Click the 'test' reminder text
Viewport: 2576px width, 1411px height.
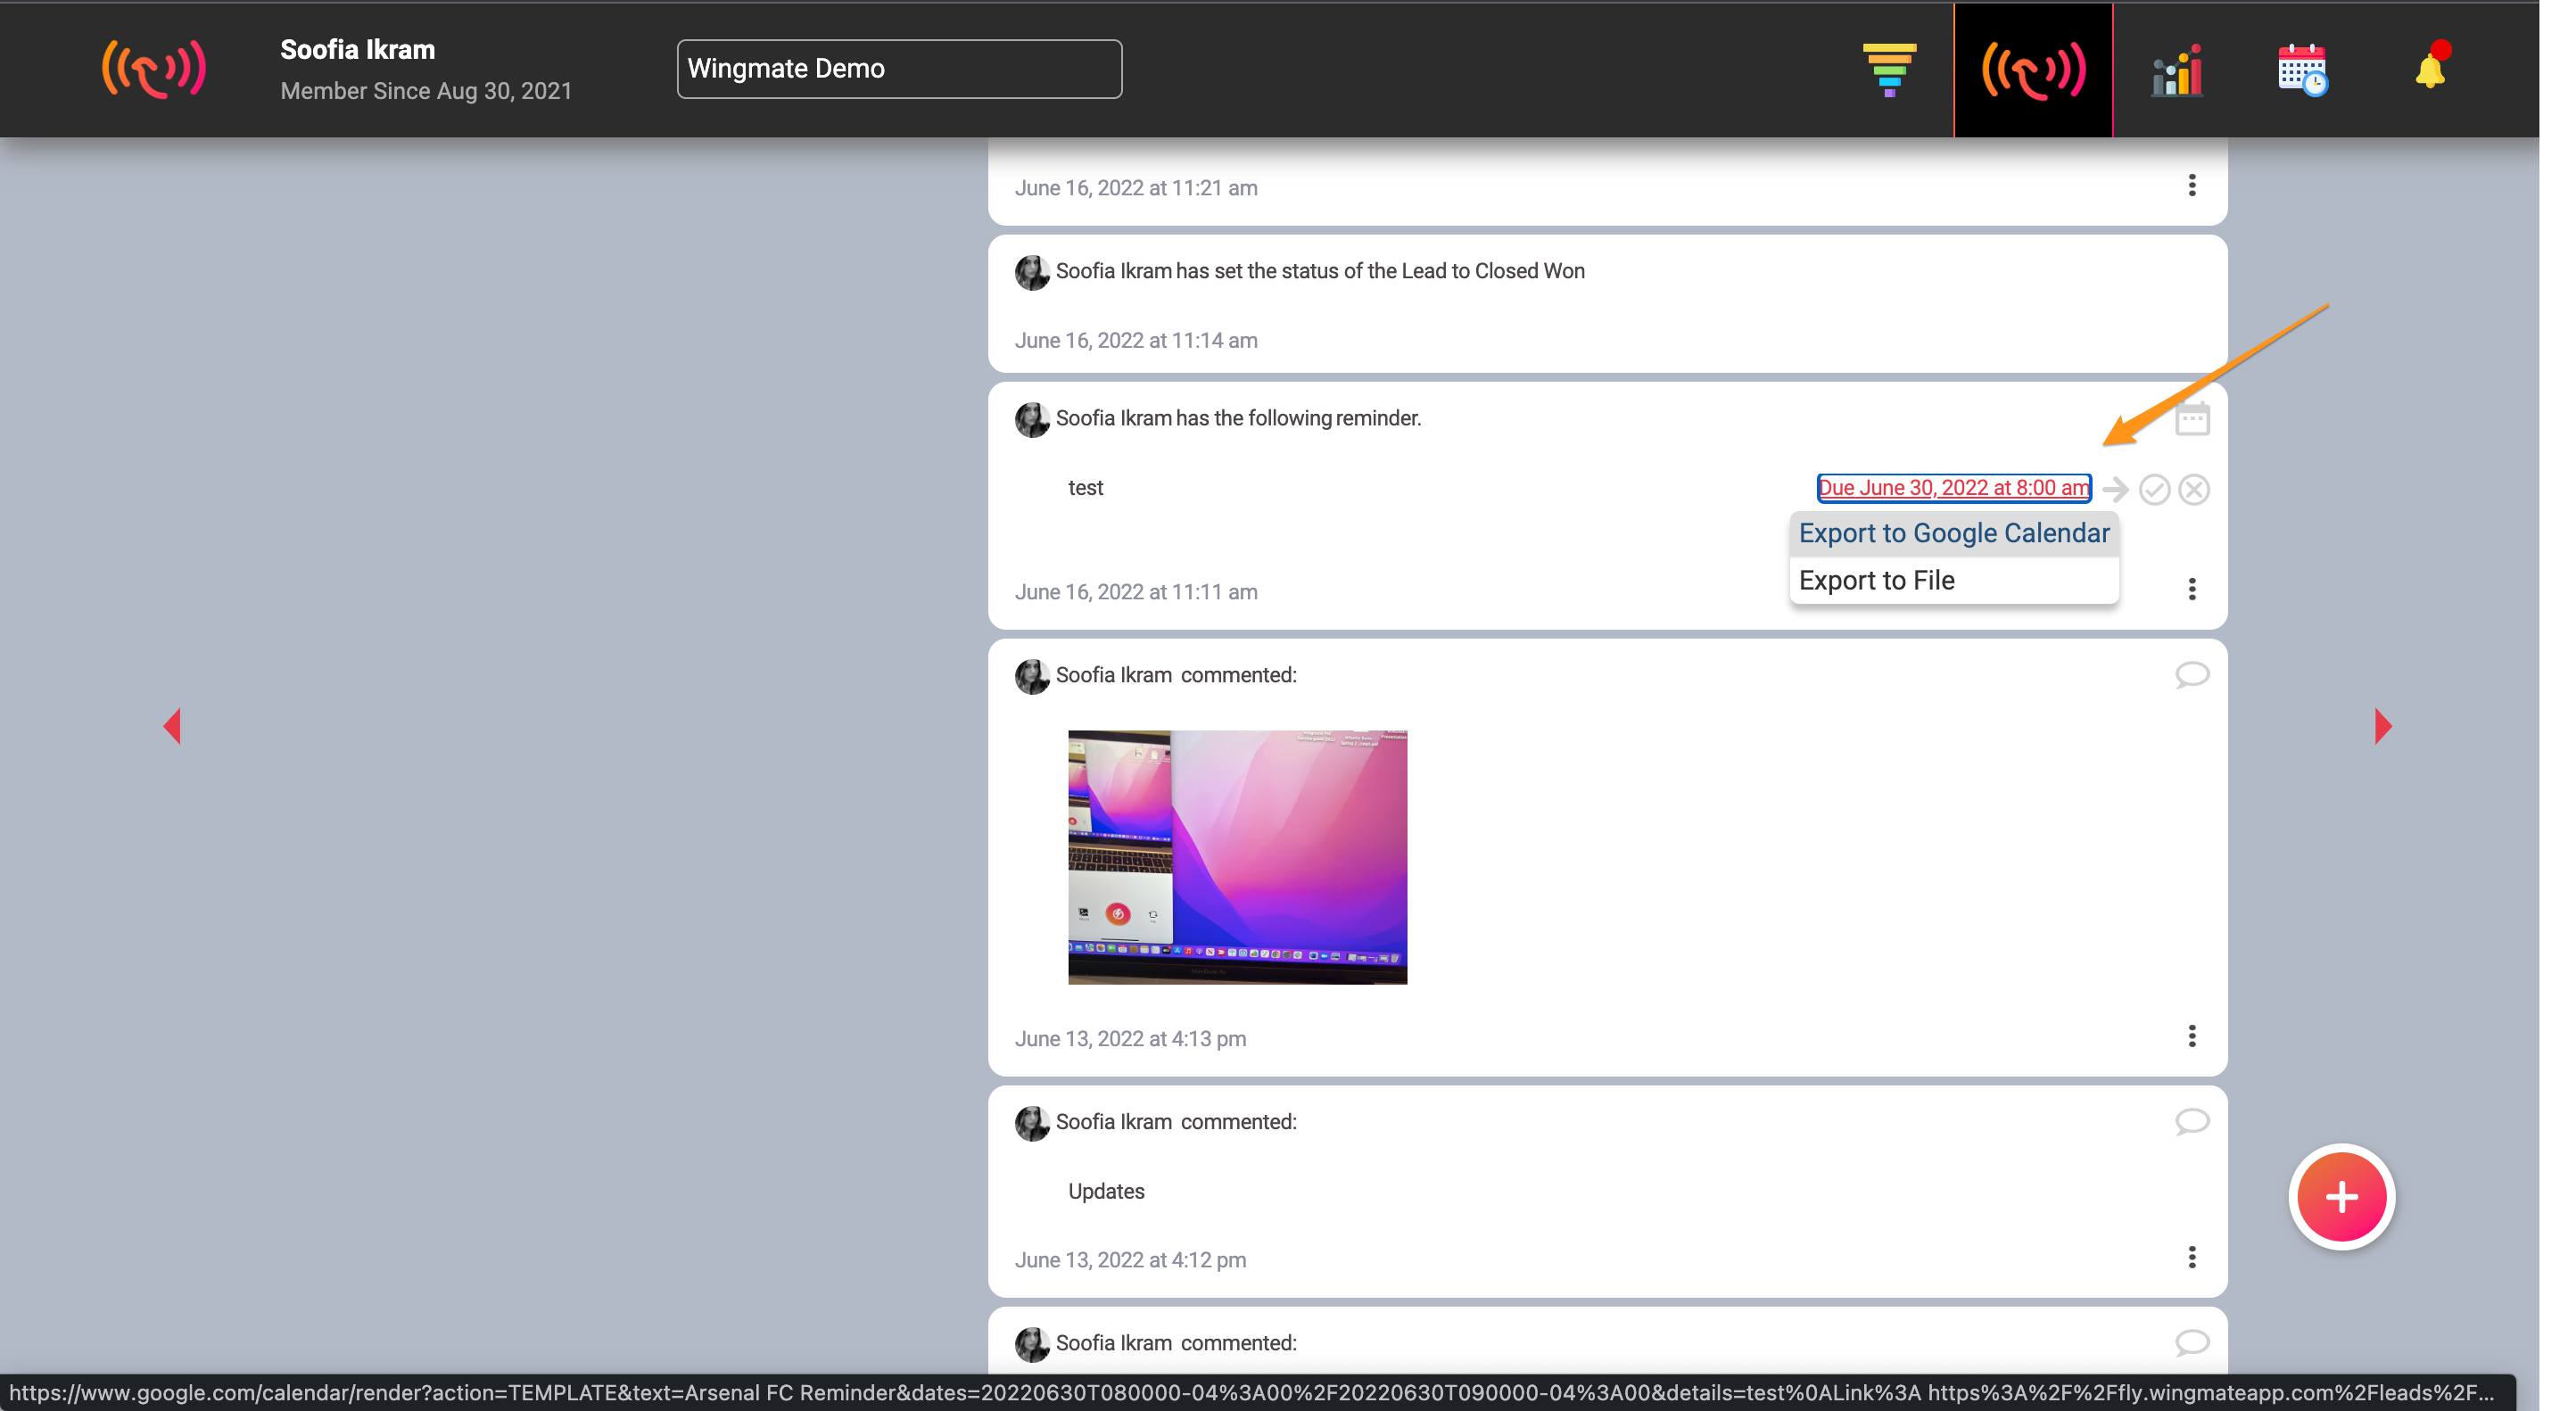coord(1085,488)
